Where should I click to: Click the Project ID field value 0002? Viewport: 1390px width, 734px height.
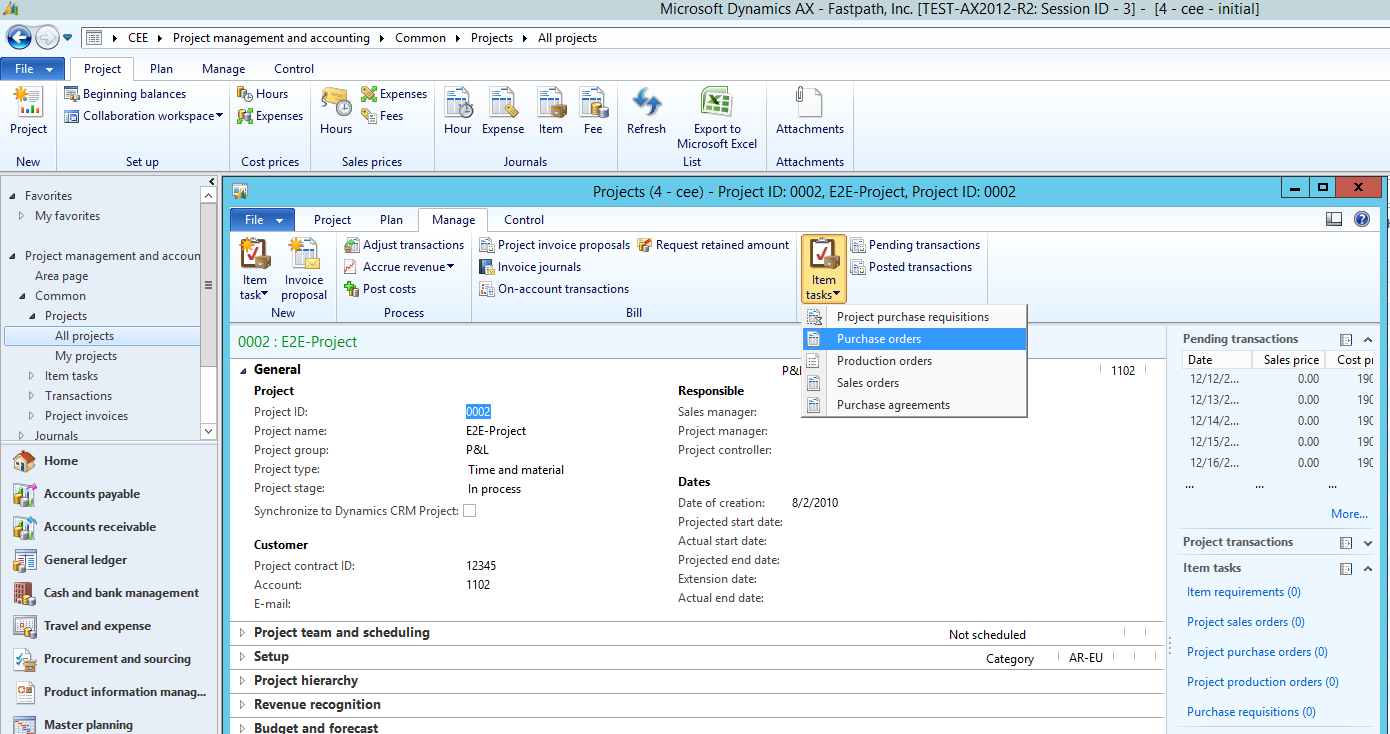tap(478, 412)
